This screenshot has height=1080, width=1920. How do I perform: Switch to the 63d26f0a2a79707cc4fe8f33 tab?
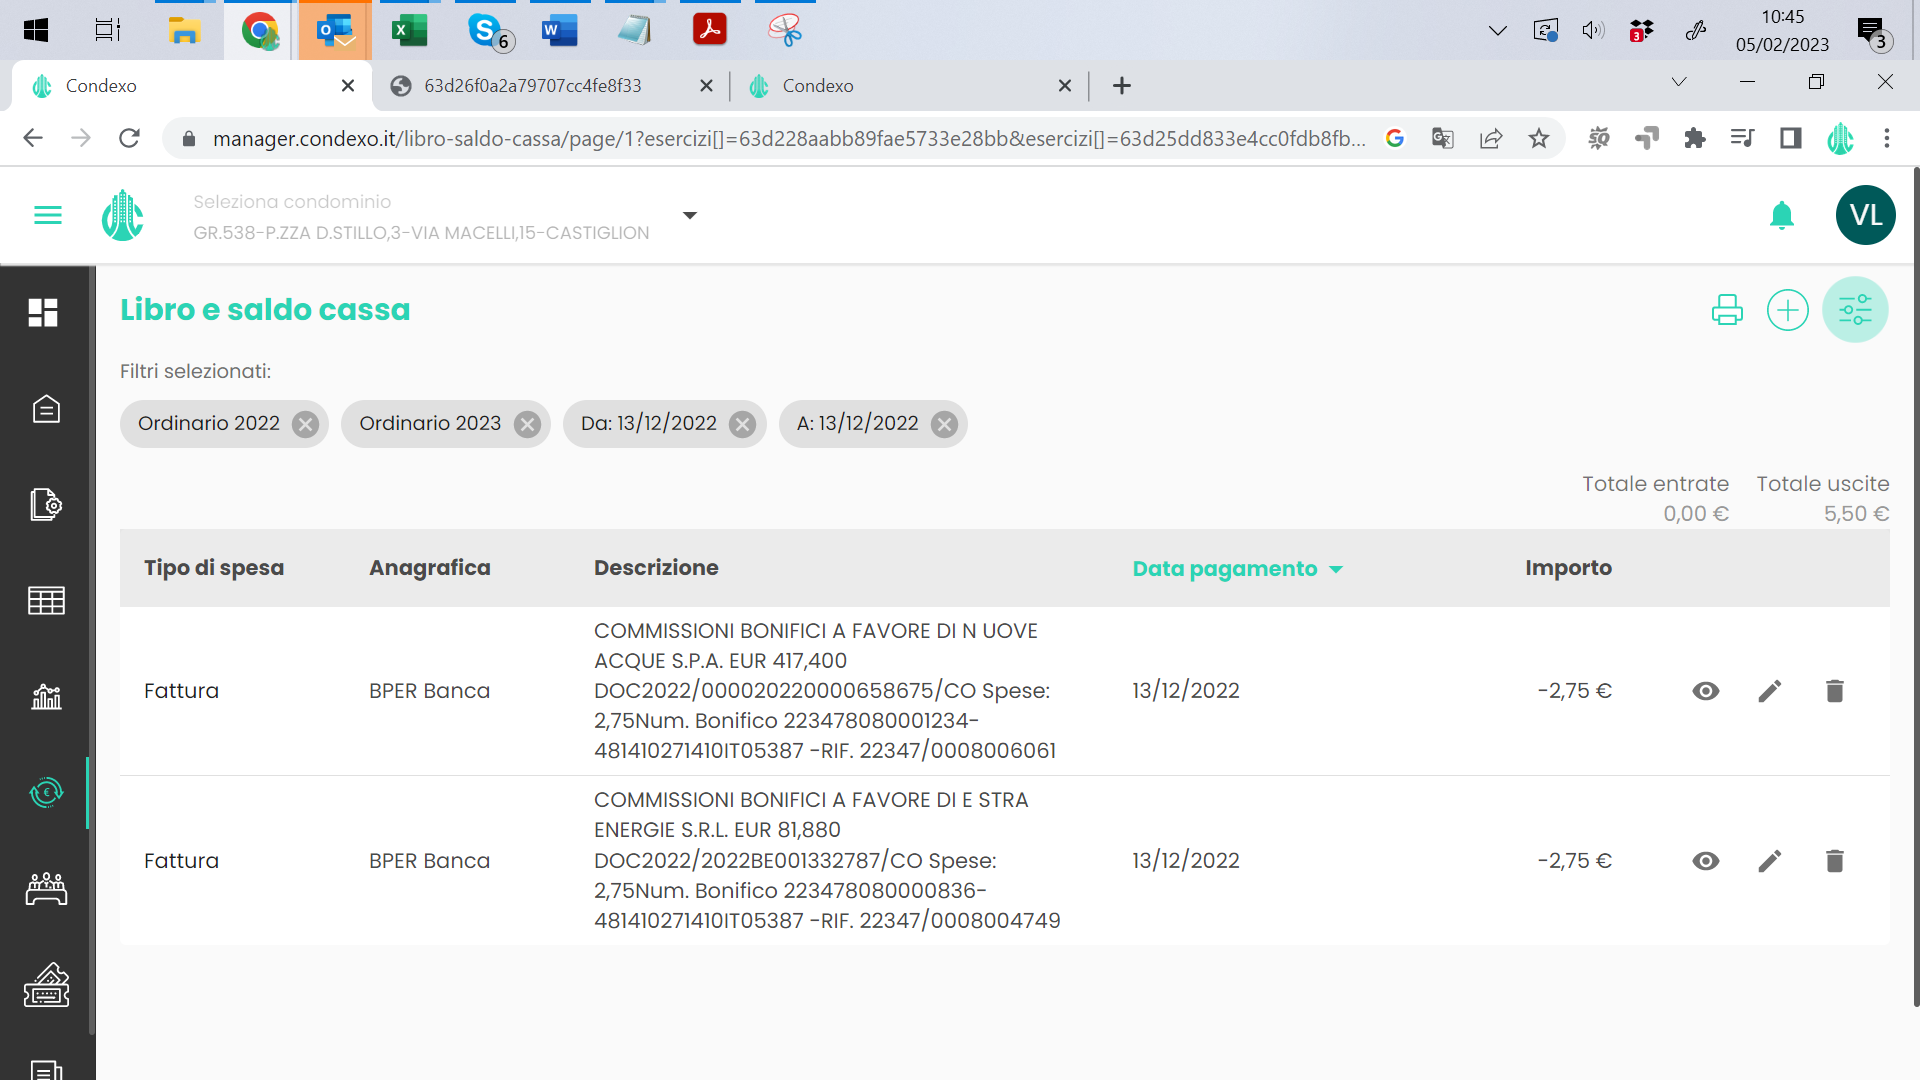pos(533,86)
